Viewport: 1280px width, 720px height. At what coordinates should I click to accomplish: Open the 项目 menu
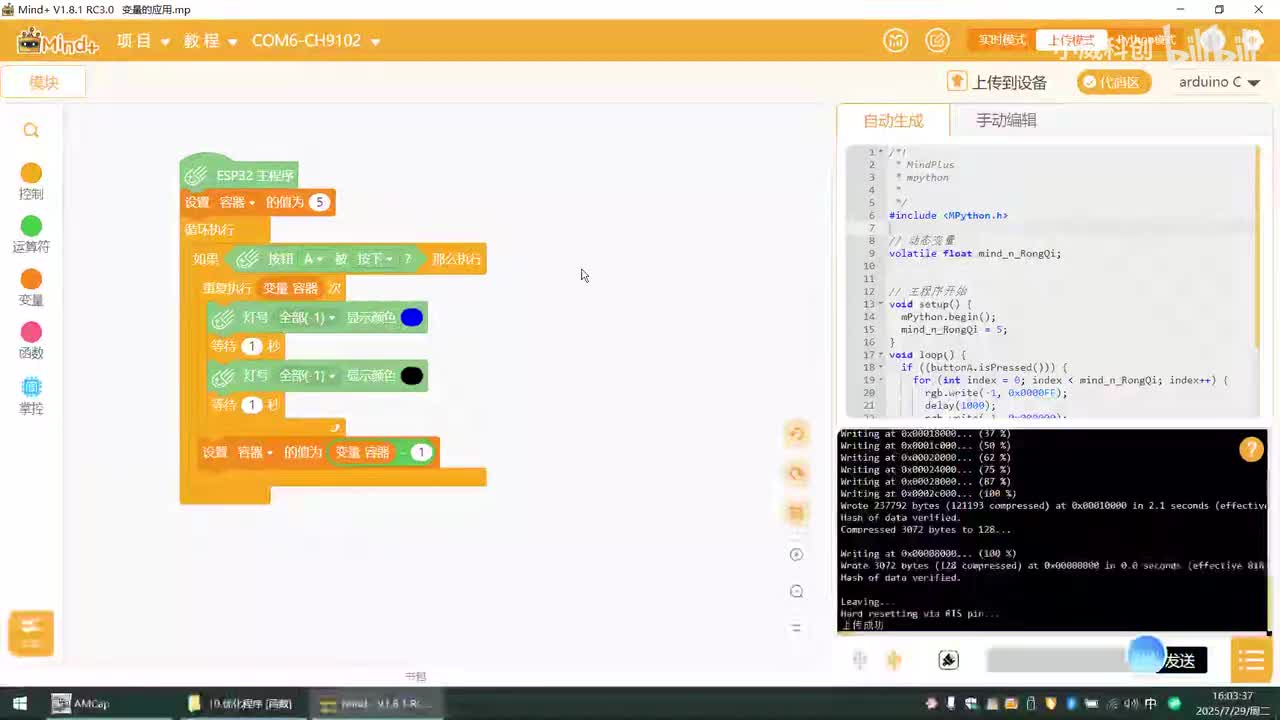click(143, 41)
